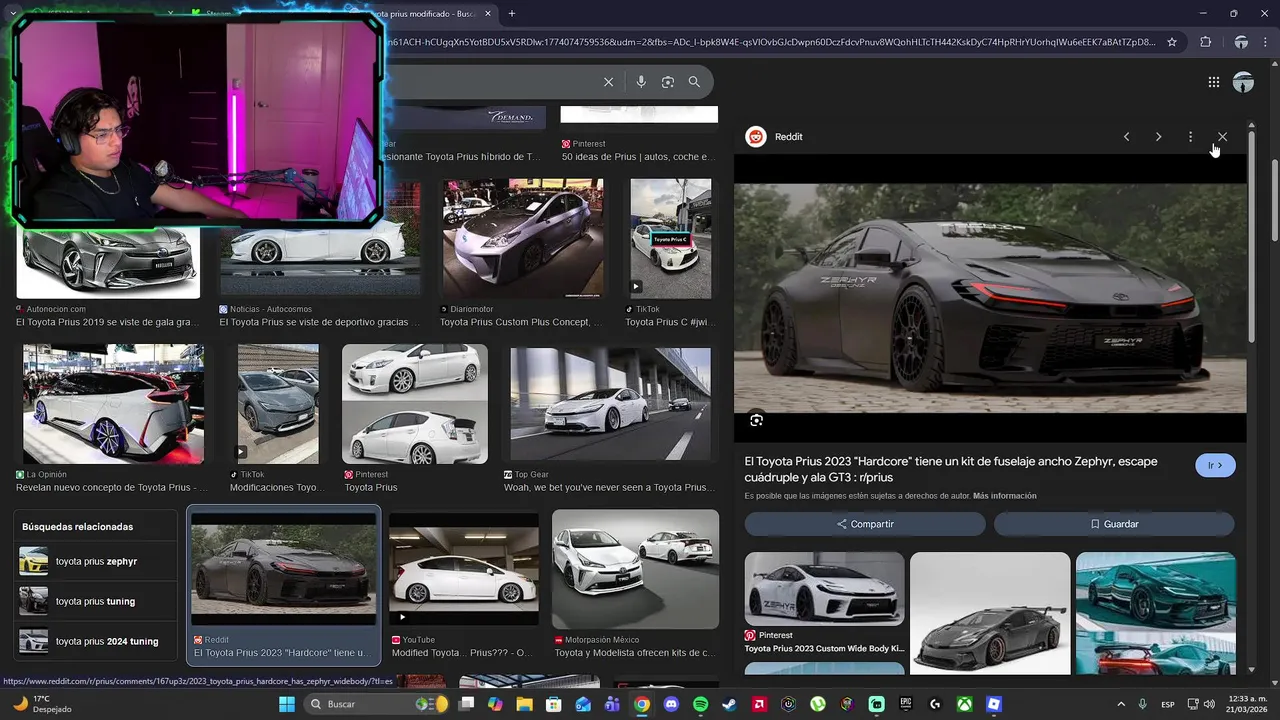Select related search toyota prius tuning
Viewport: 1280px width, 720px height.
coord(96,601)
